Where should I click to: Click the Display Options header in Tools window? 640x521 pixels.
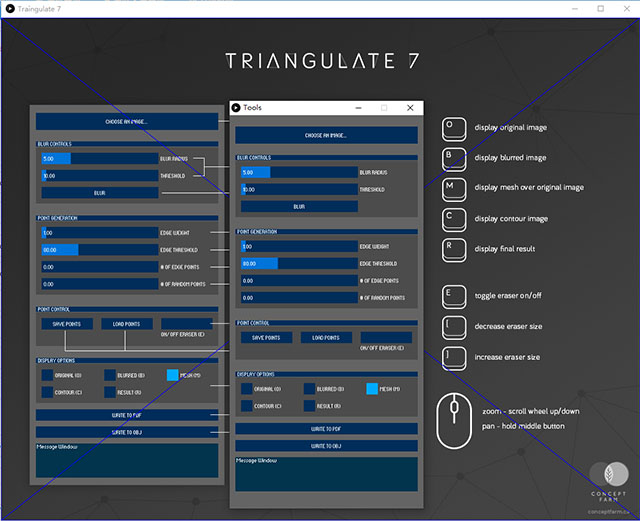[326, 374]
